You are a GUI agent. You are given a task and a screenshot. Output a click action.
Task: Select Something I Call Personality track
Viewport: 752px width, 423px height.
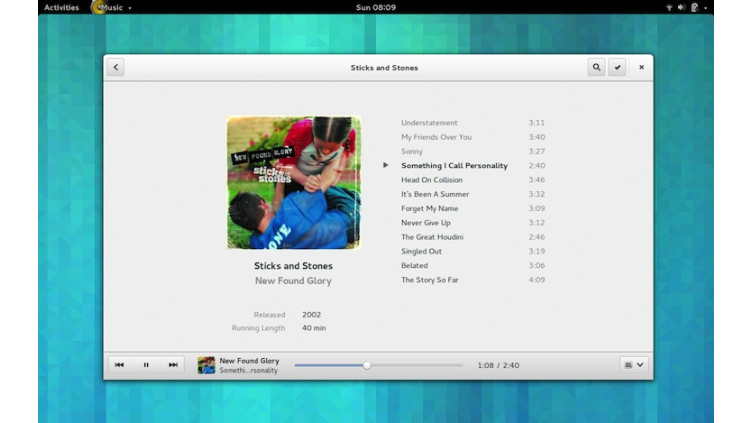tap(454, 165)
